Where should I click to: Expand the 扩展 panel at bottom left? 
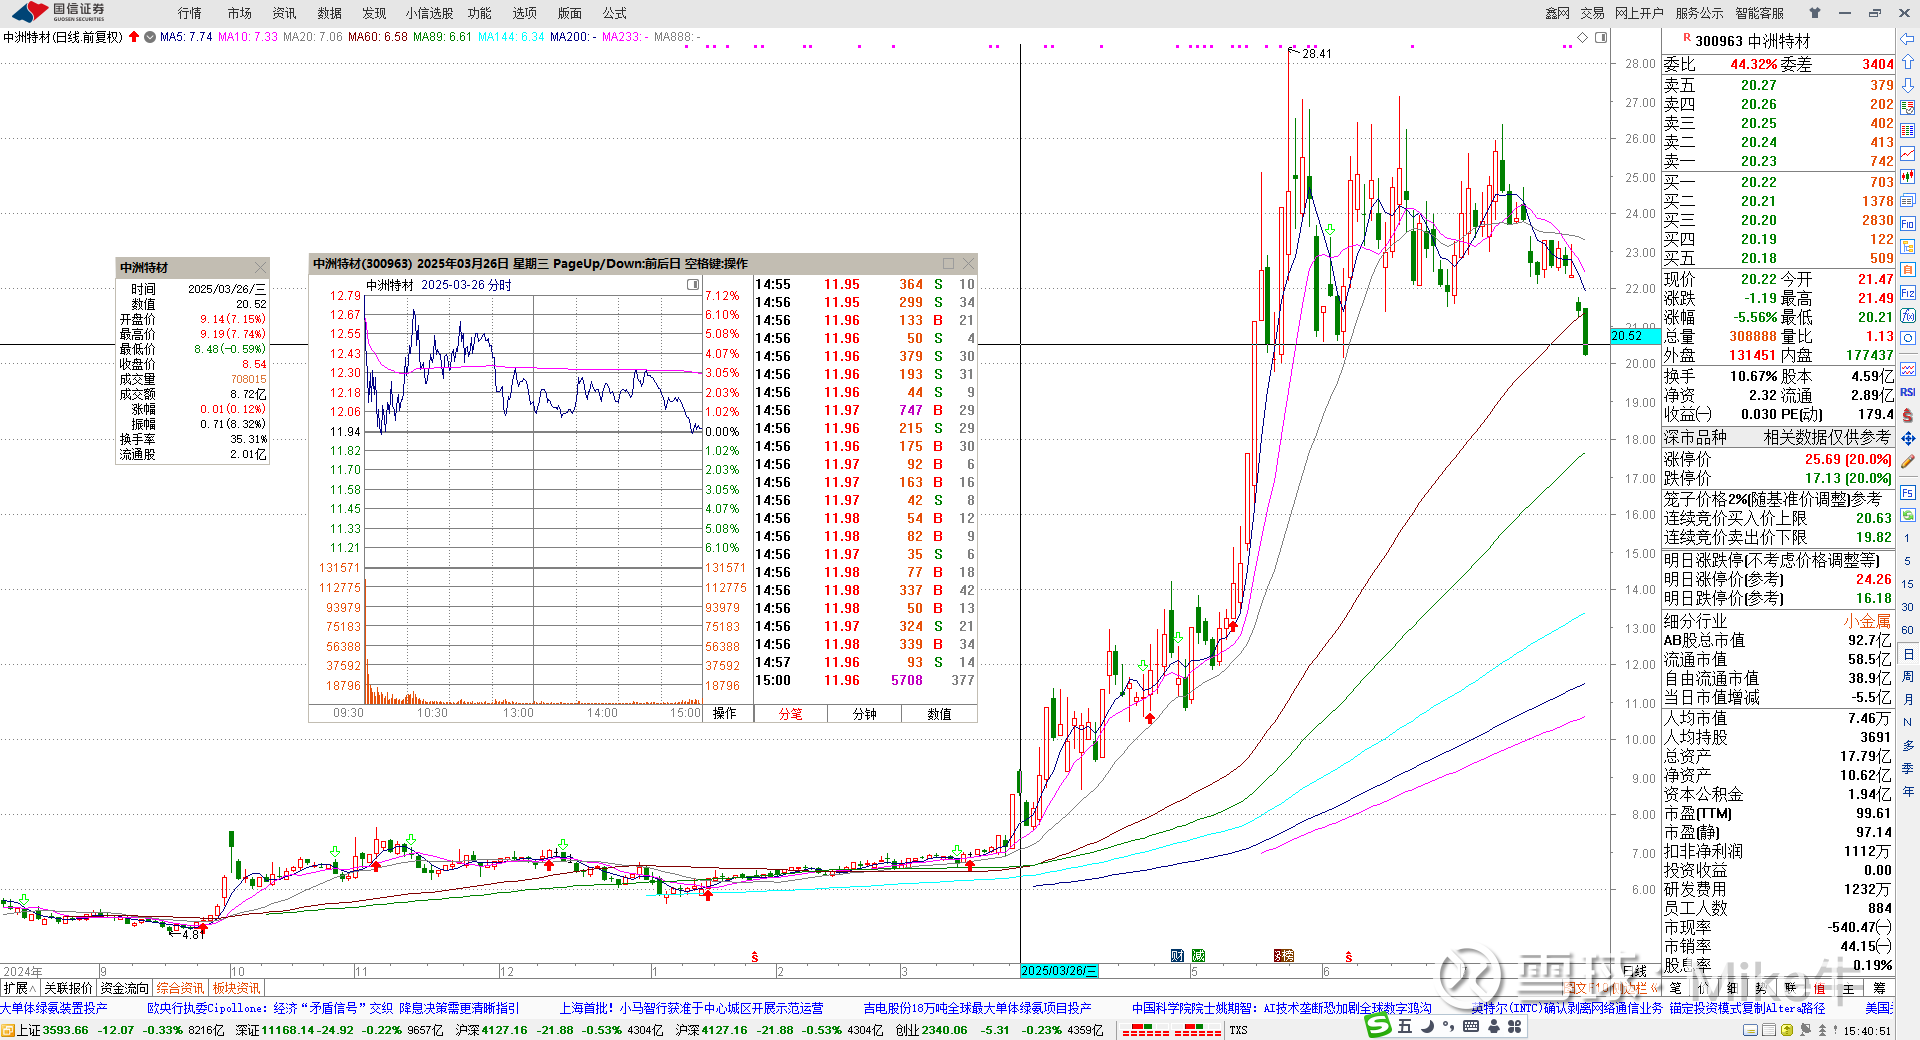[19, 988]
